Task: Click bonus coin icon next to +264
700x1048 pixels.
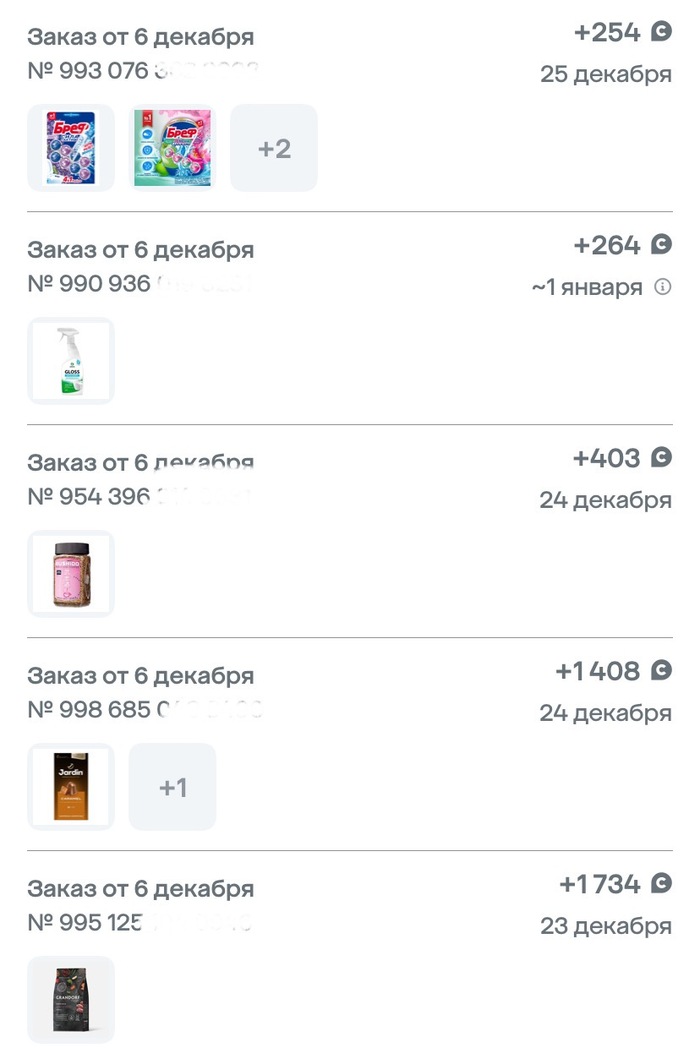Action: coord(661,245)
